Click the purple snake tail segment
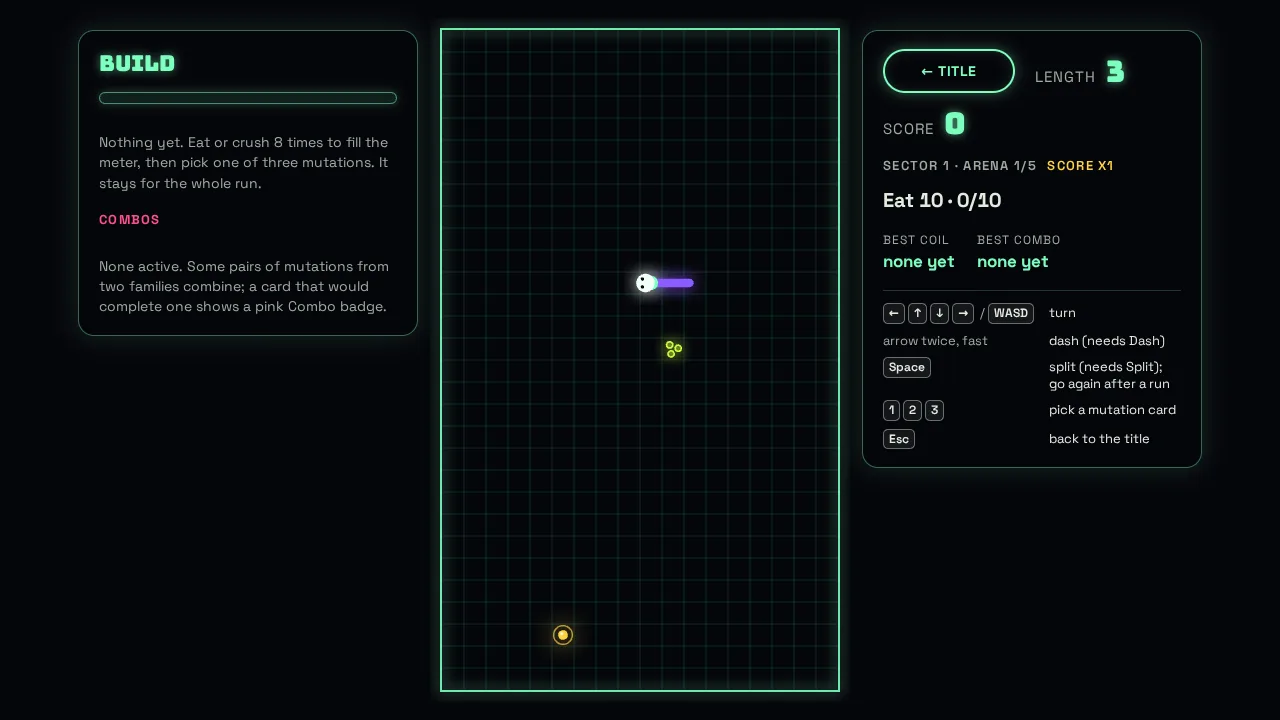Viewport: 1280px width, 720px height. tap(675, 283)
